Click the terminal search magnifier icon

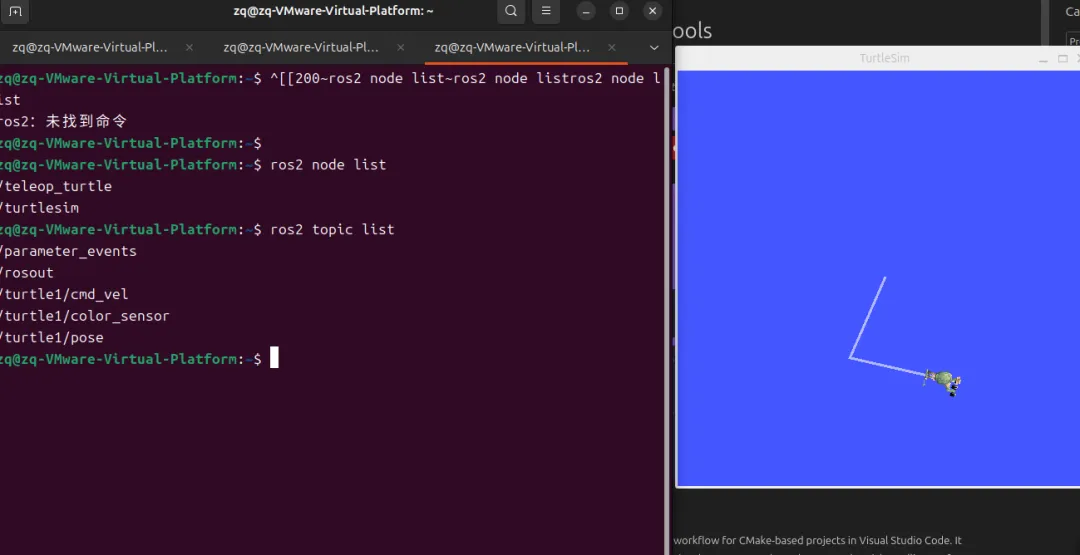pos(511,11)
